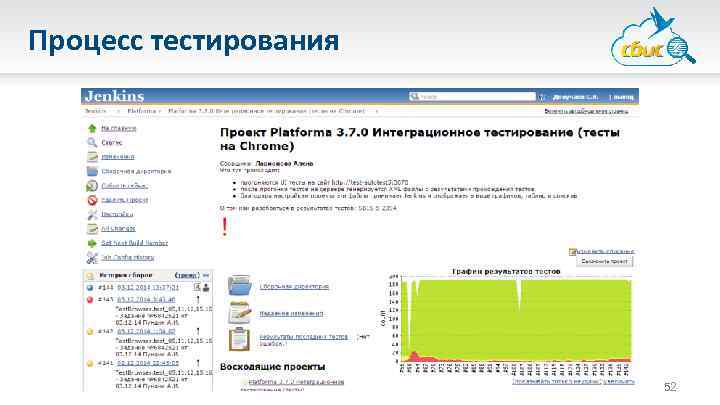Click the notepad Changes icon in sidebar

point(92,157)
